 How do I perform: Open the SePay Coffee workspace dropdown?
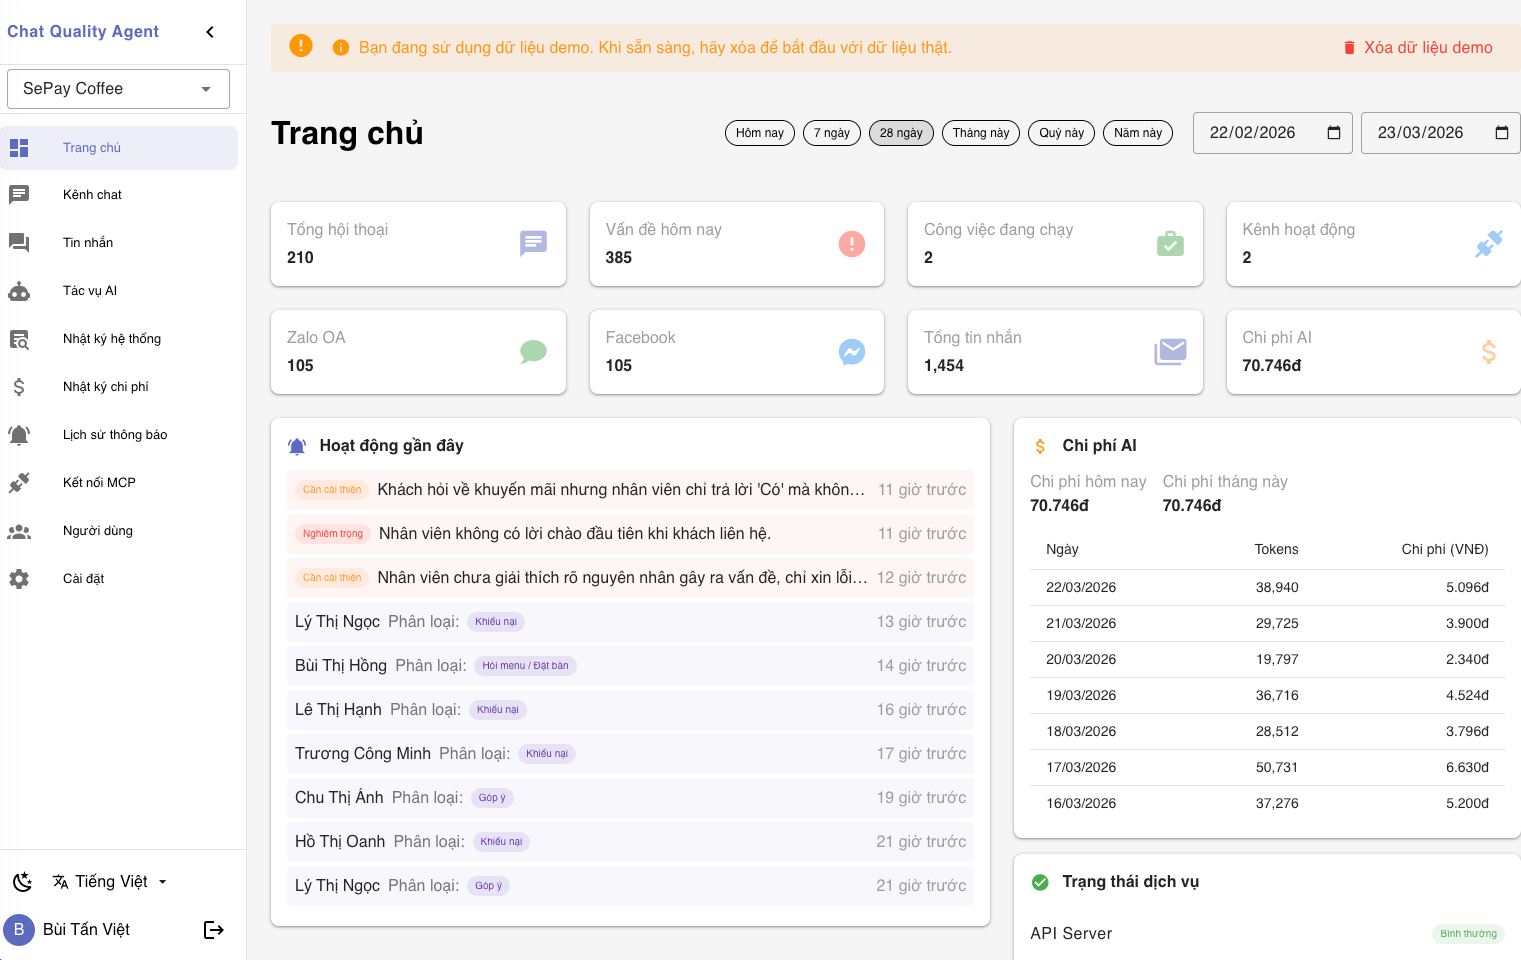pos(118,89)
